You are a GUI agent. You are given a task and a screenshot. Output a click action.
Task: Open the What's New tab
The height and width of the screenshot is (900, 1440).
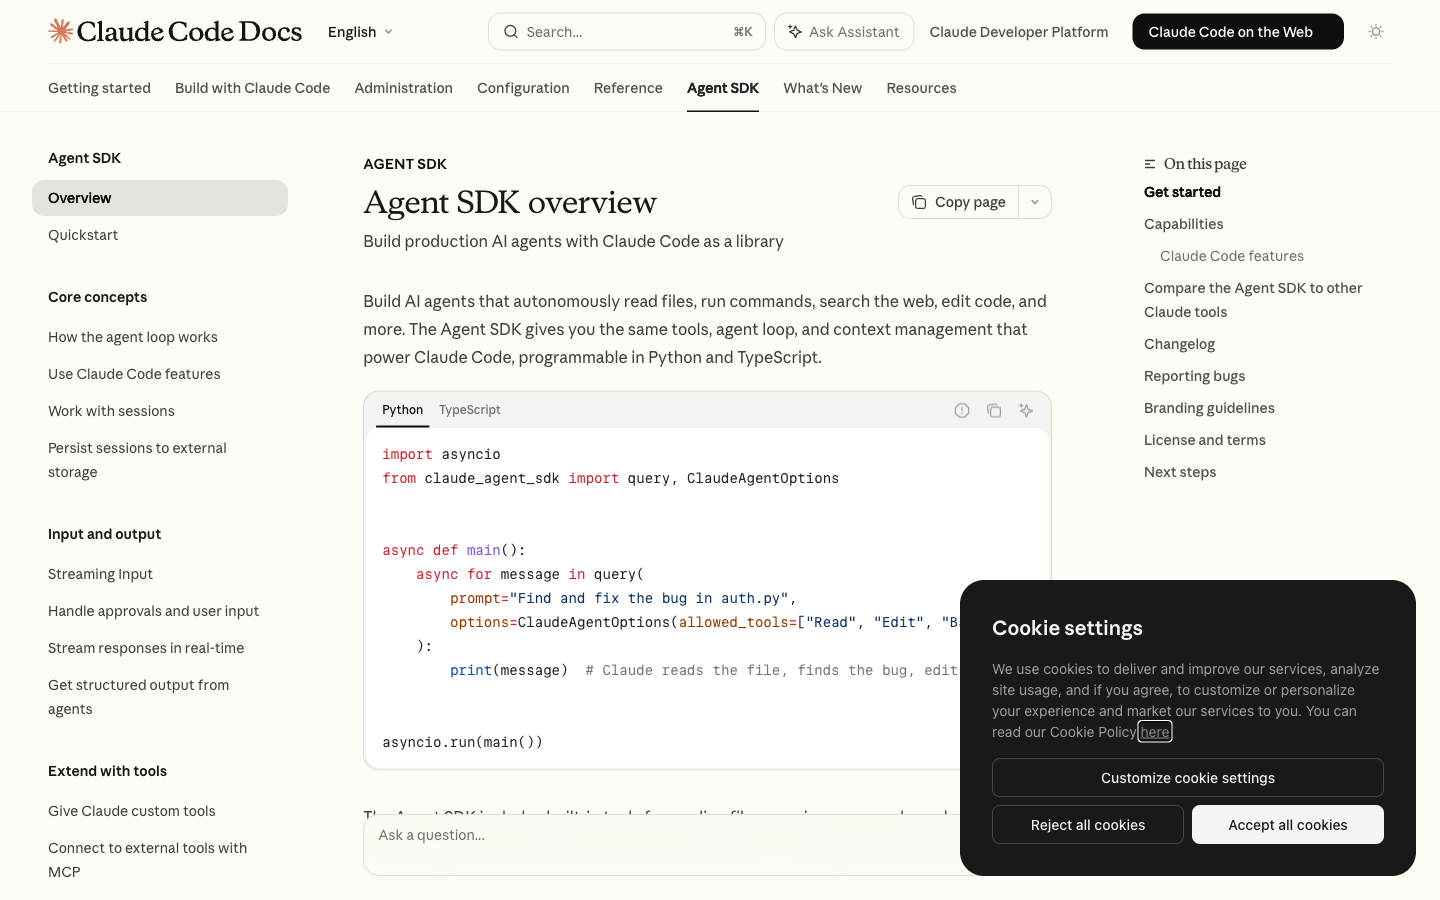(x=822, y=88)
